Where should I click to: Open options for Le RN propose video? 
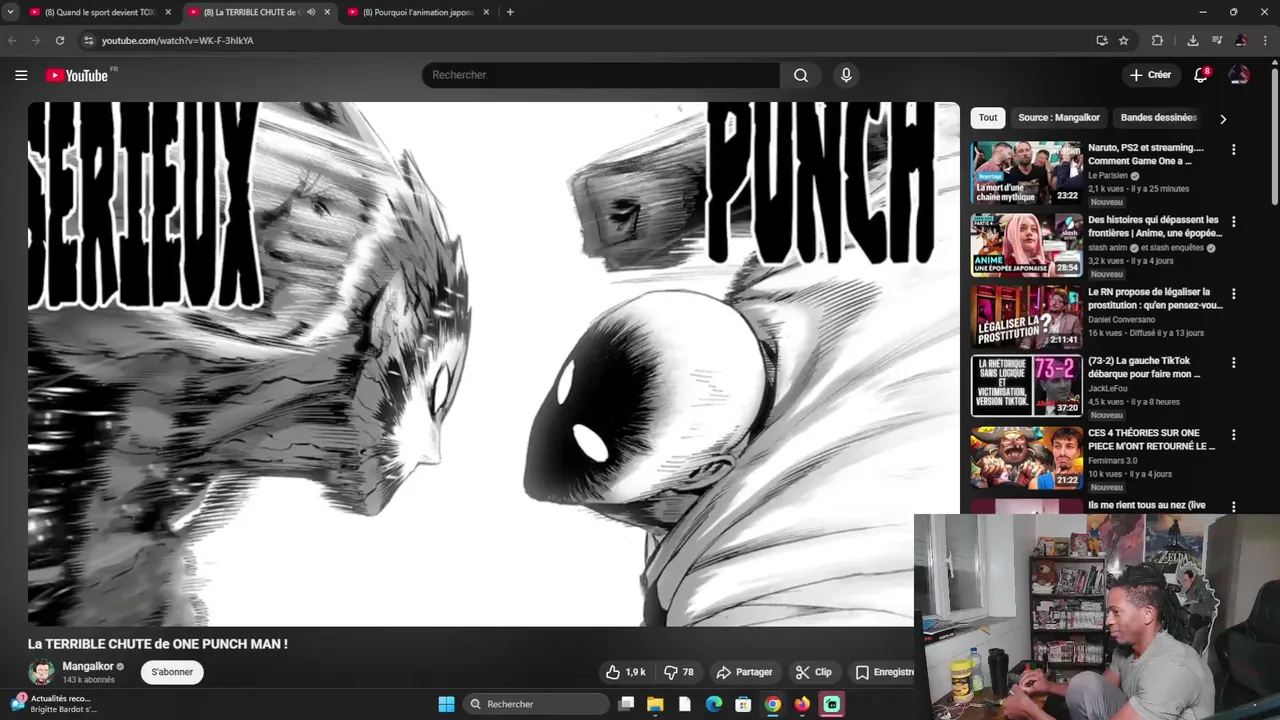1233,294
